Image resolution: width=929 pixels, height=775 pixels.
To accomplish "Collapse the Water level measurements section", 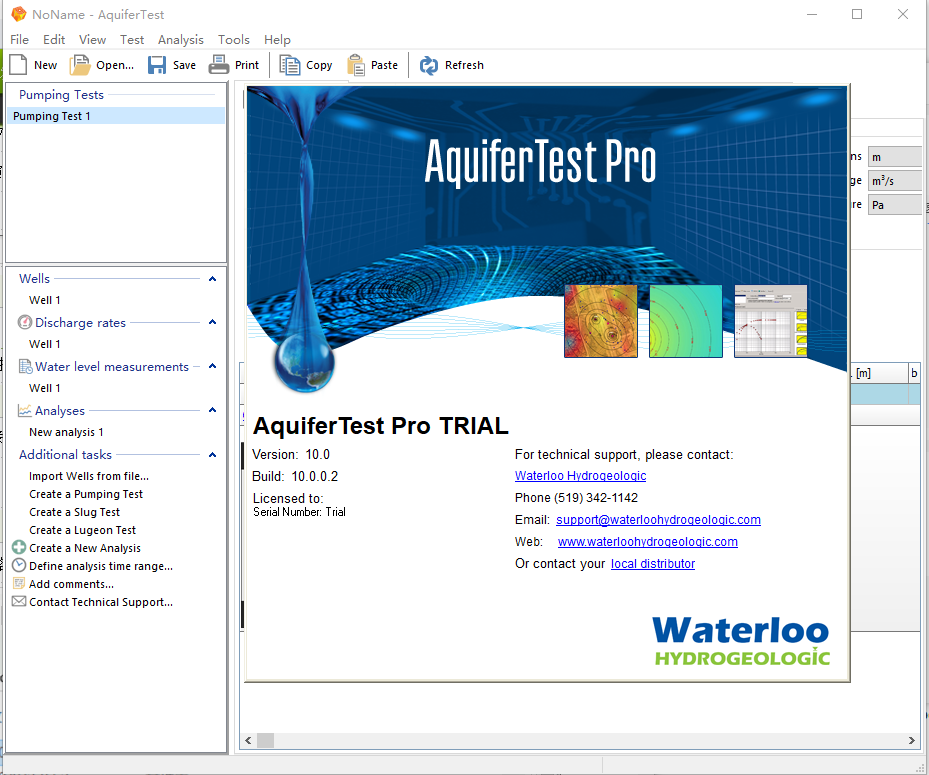I will tap(212, 366).
